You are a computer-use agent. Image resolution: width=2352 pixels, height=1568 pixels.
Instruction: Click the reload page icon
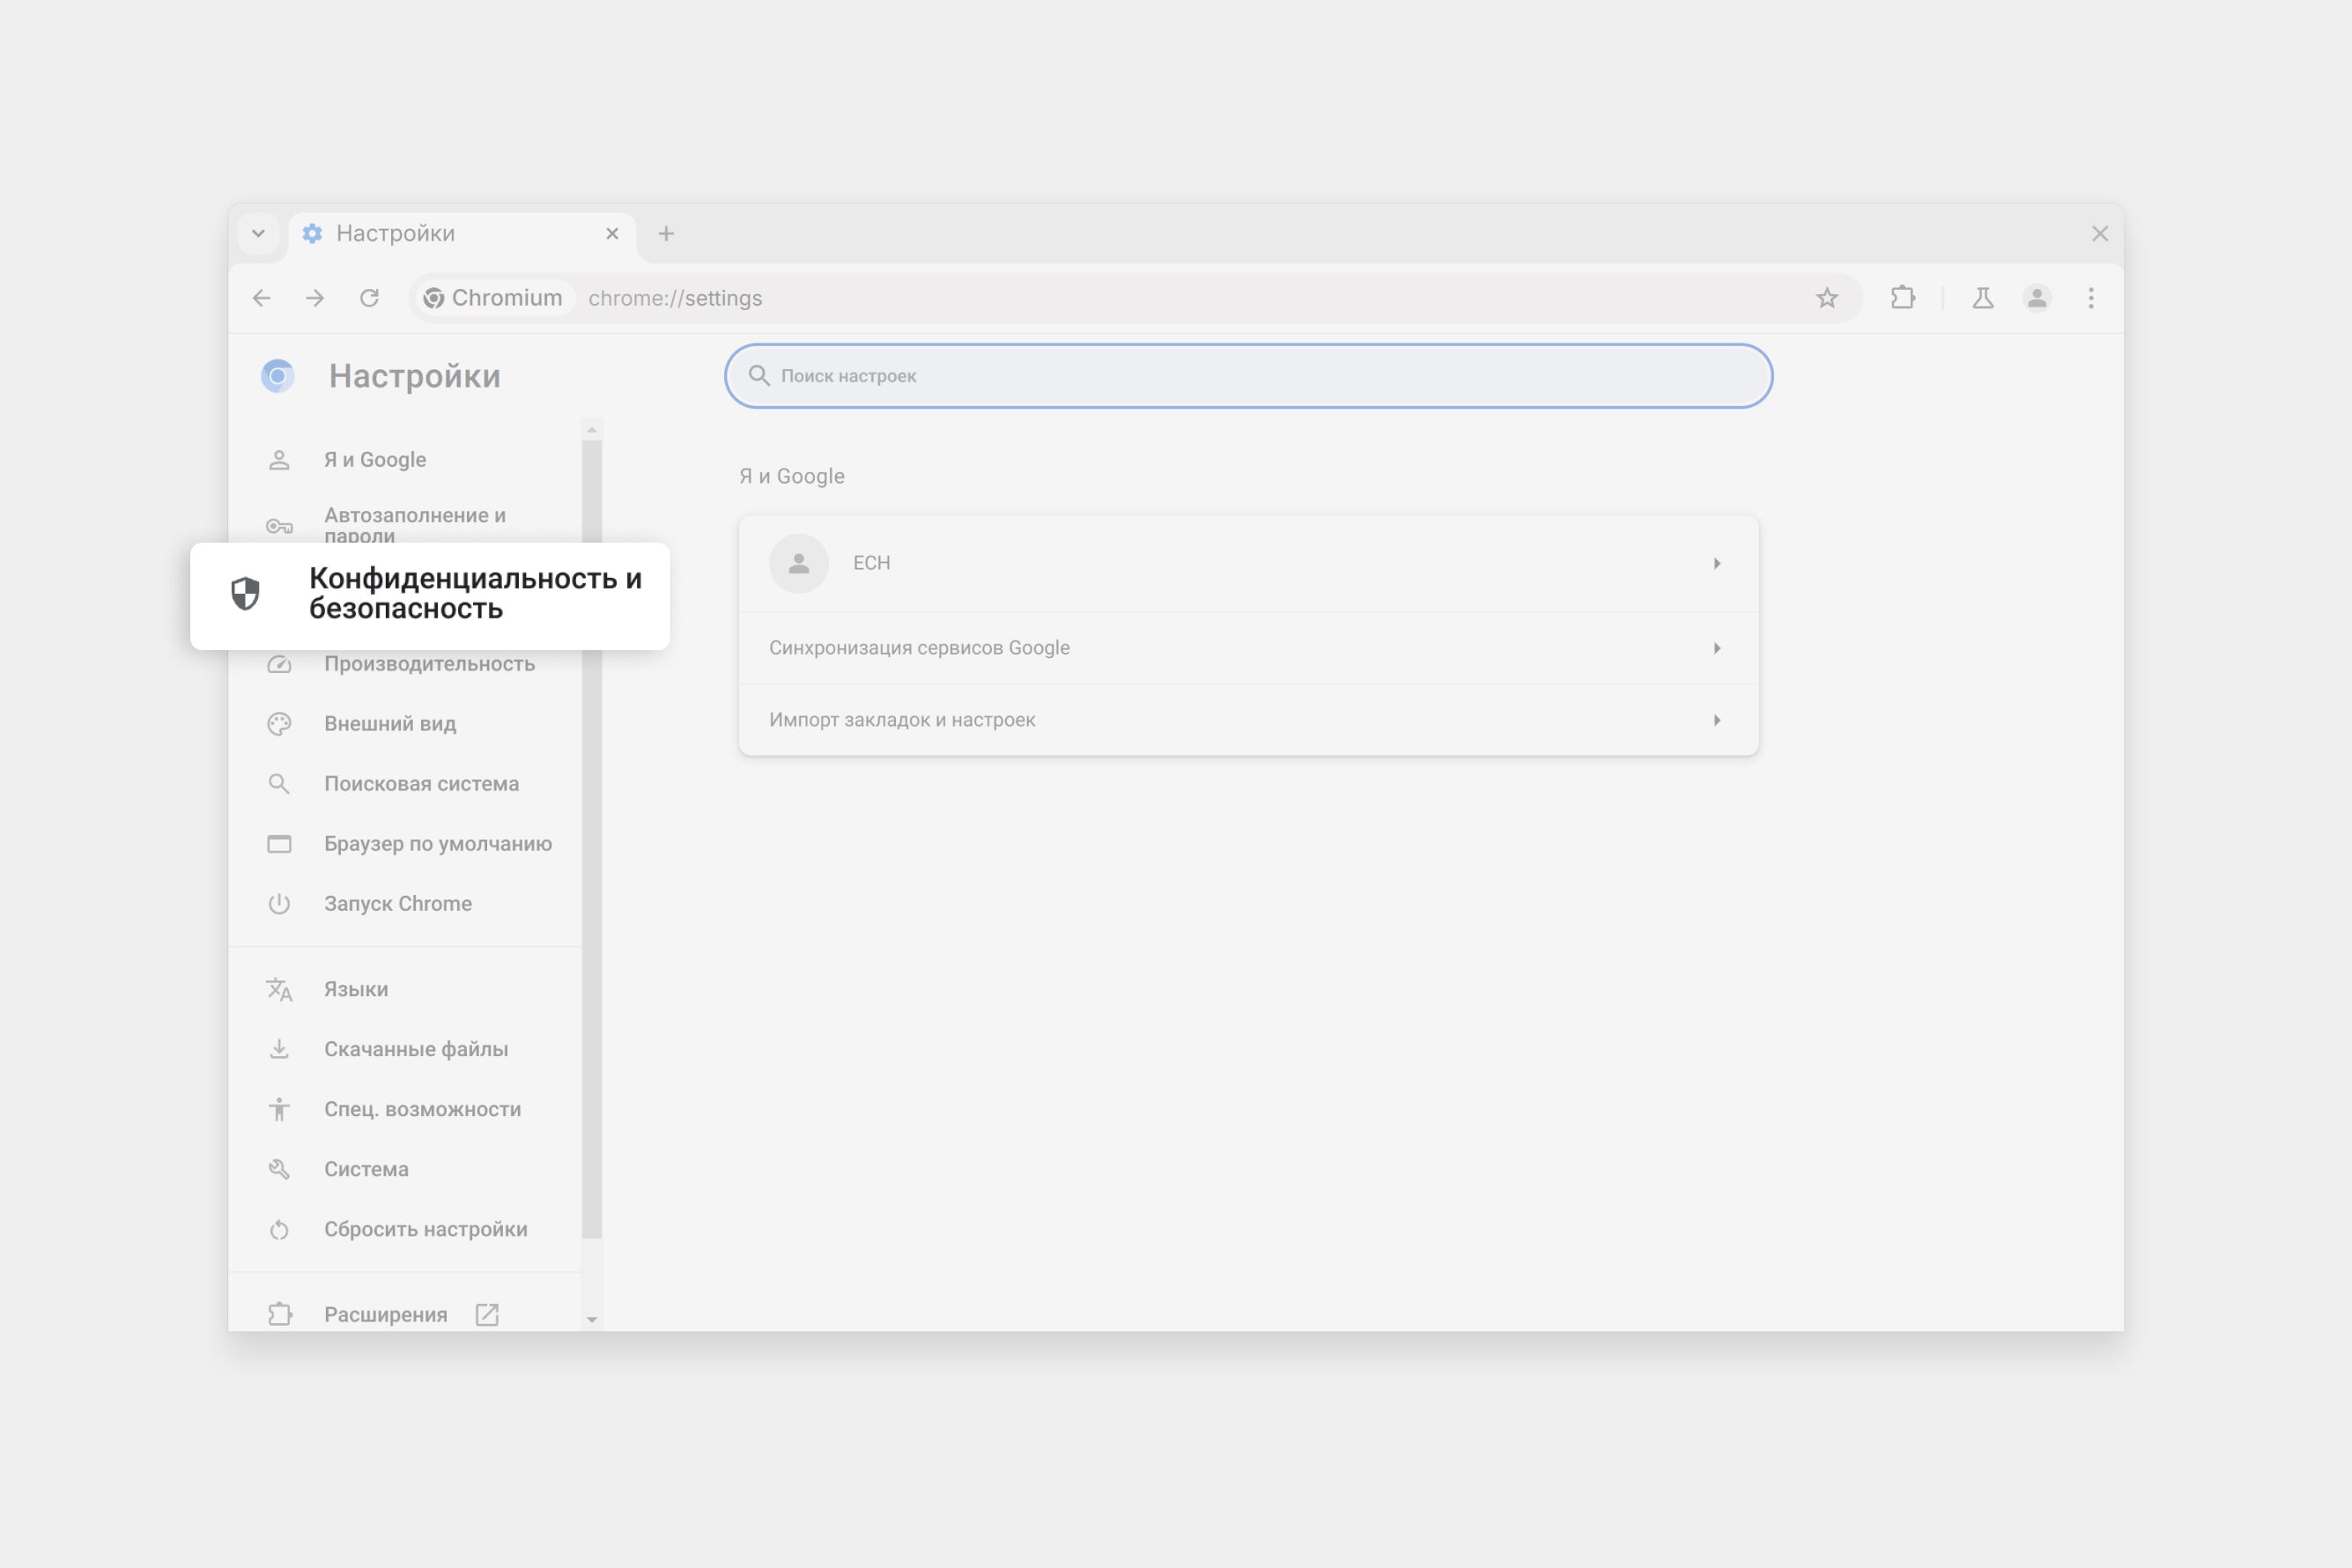(x=369, y=298)
